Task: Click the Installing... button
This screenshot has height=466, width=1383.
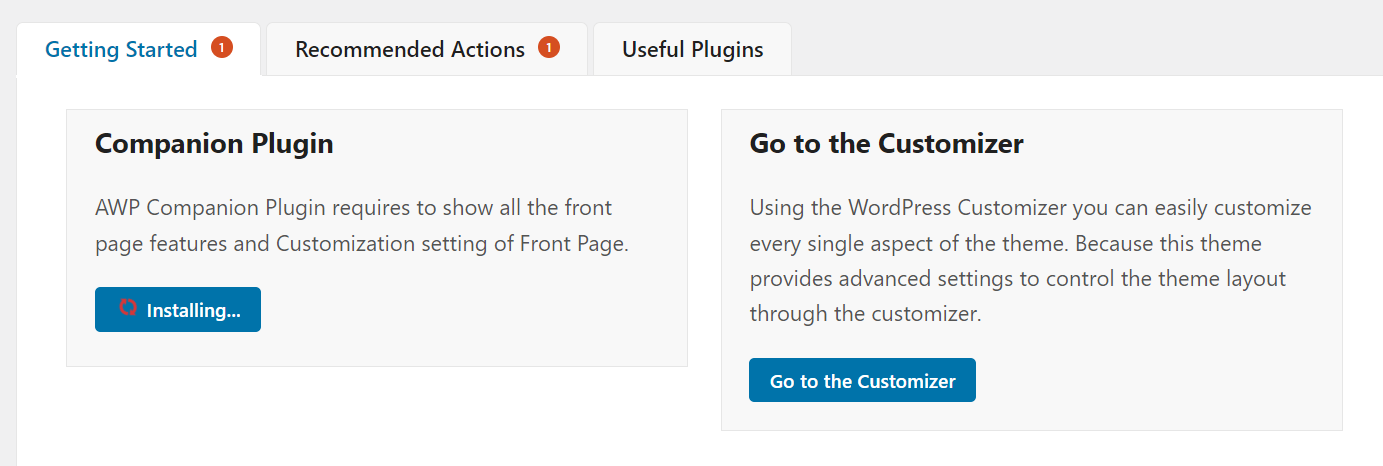Action: pos(178,310)
